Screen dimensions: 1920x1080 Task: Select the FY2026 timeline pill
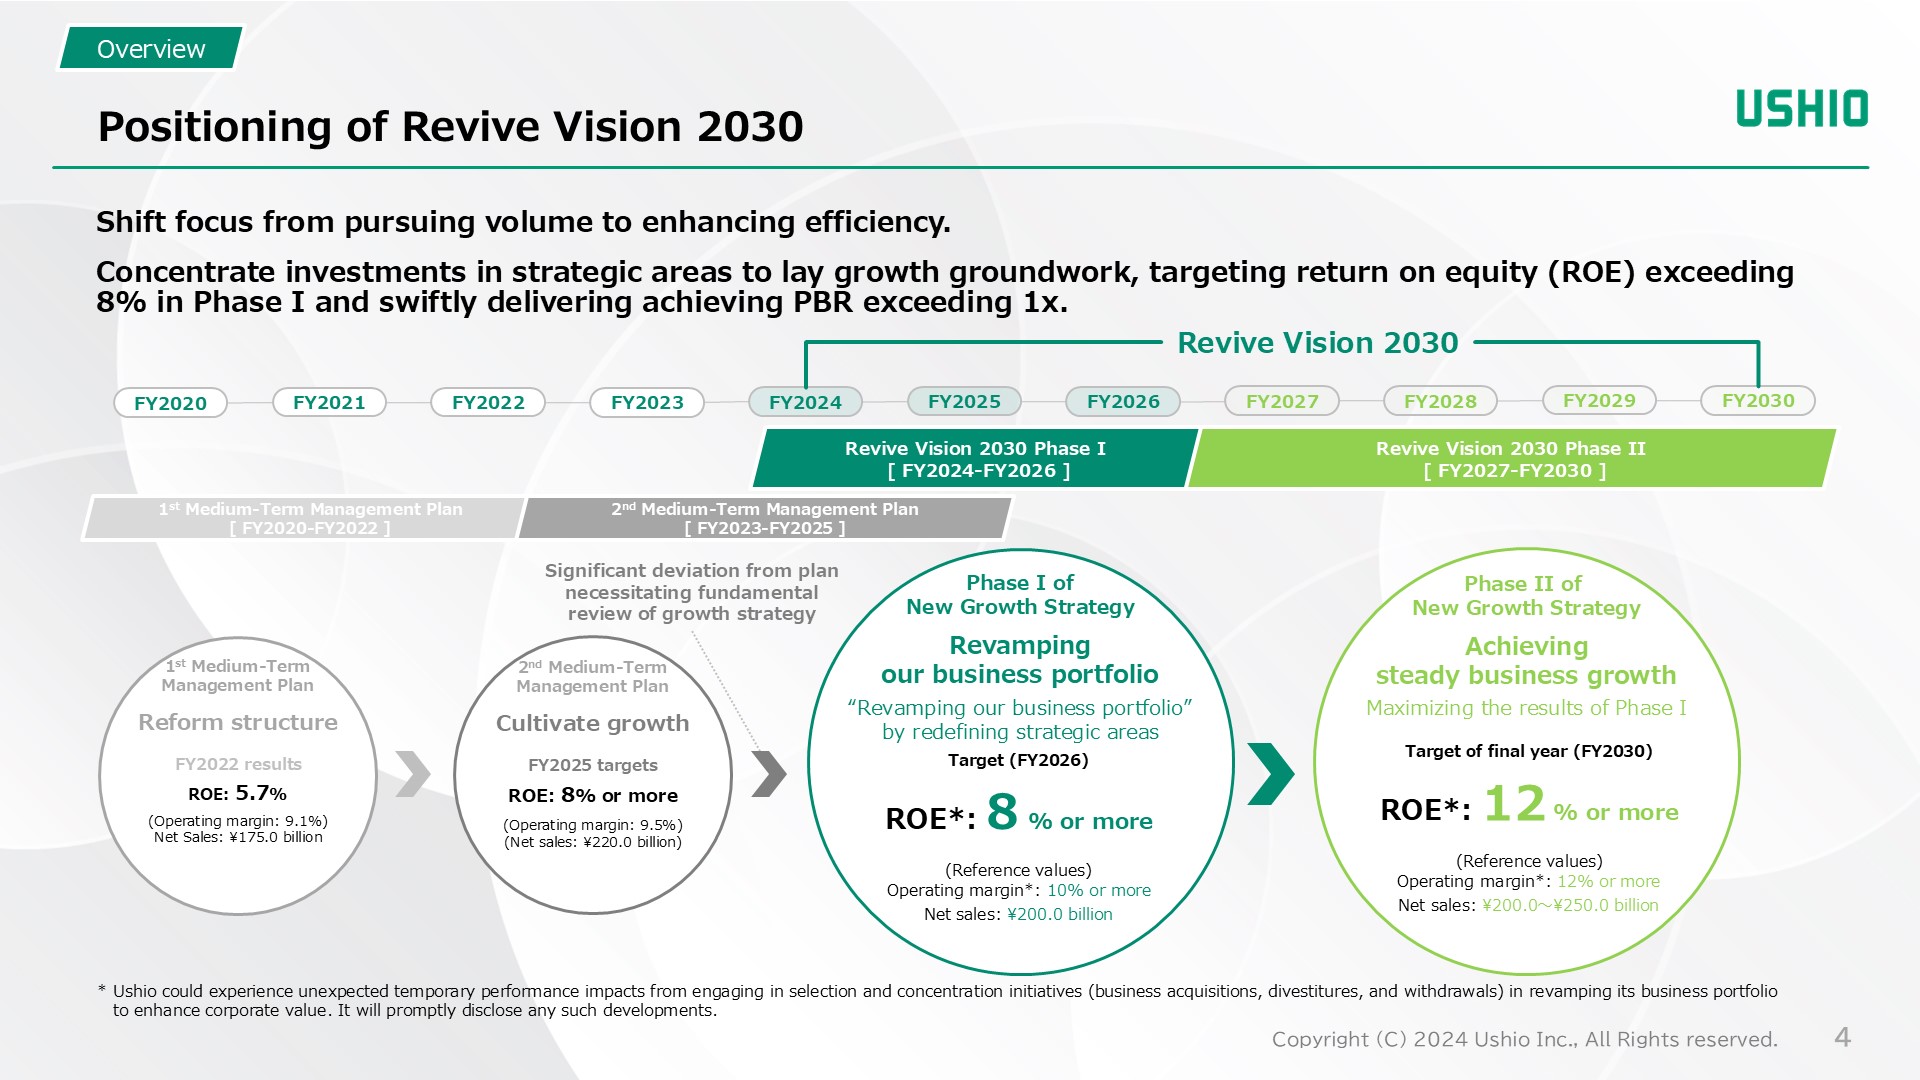coord(1123,401)
